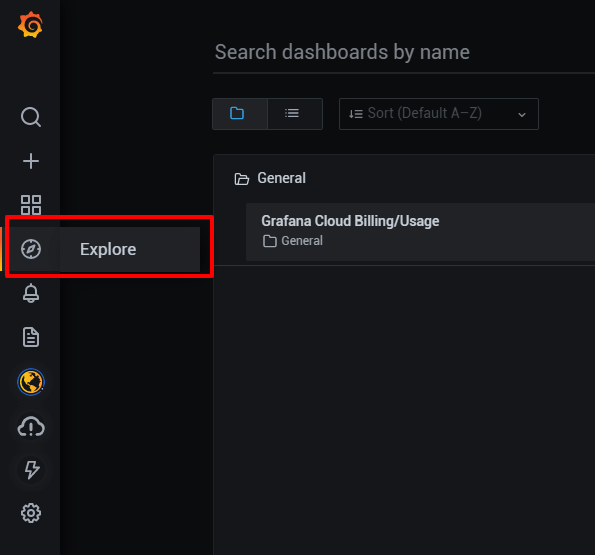Collapse the General folder section
The height and width of the screenshot is (555, 595).
(x=270, y=178)
